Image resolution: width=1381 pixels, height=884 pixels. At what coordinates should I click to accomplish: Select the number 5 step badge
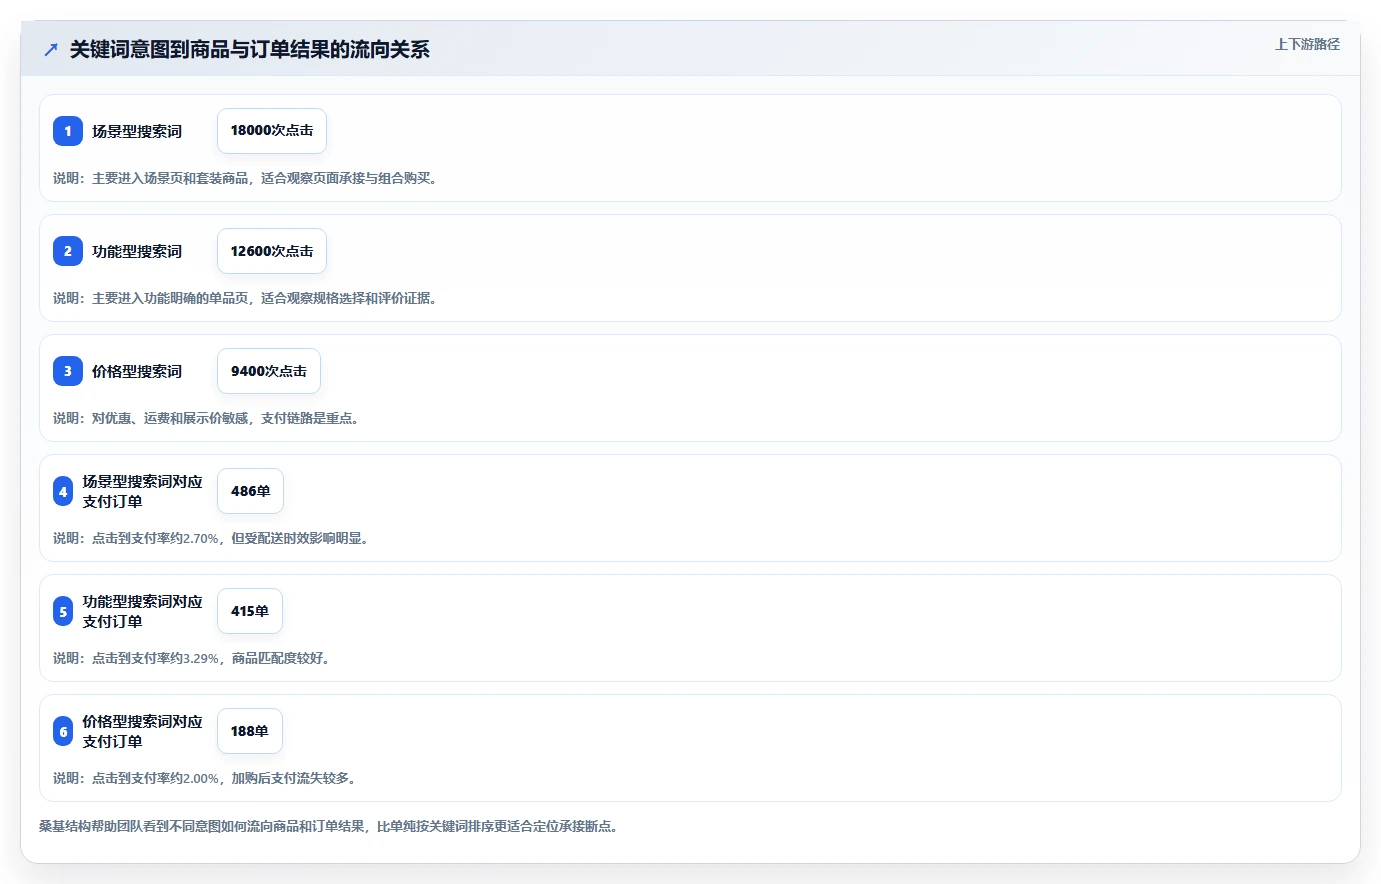click(63, 611)
